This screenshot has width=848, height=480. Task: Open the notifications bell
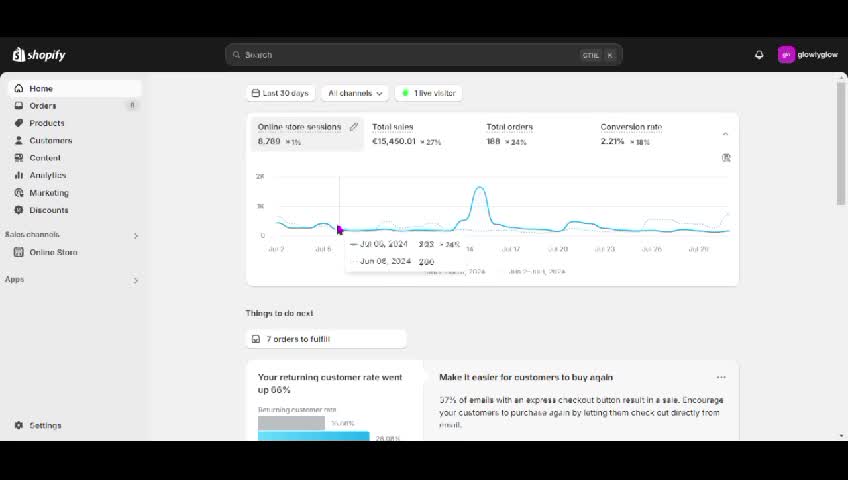pyautogui.click(x=759, y=55)
